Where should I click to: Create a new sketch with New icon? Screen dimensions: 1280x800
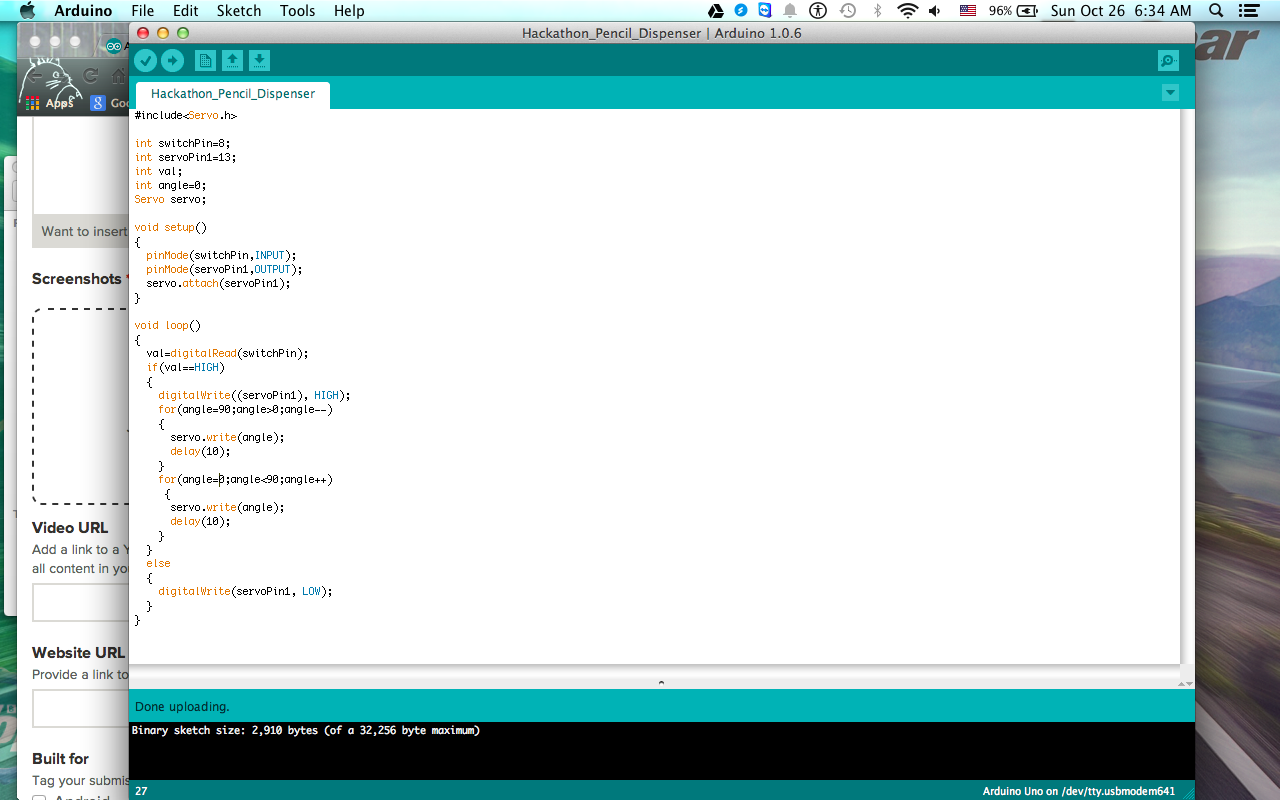tap(205, 61)
